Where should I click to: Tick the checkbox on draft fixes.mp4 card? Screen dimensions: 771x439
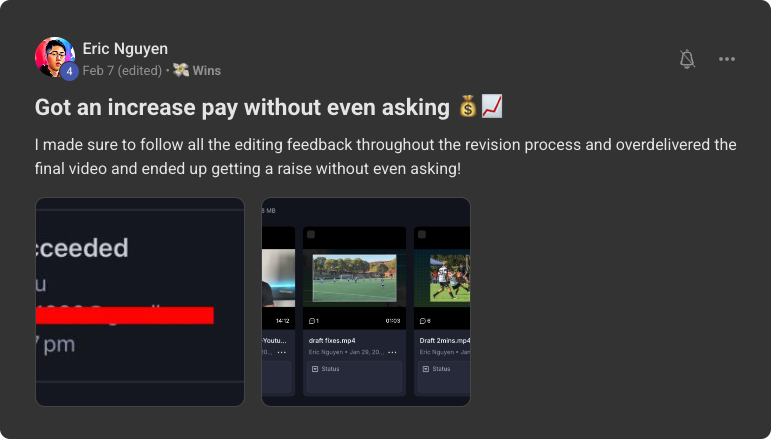click(311, 234)
